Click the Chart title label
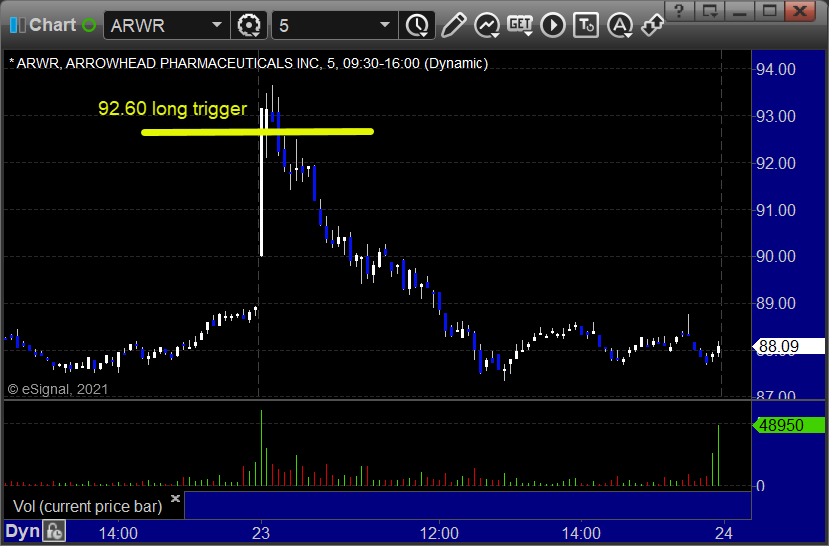Viewport: 829px width, 546px height. coord(53,25)
